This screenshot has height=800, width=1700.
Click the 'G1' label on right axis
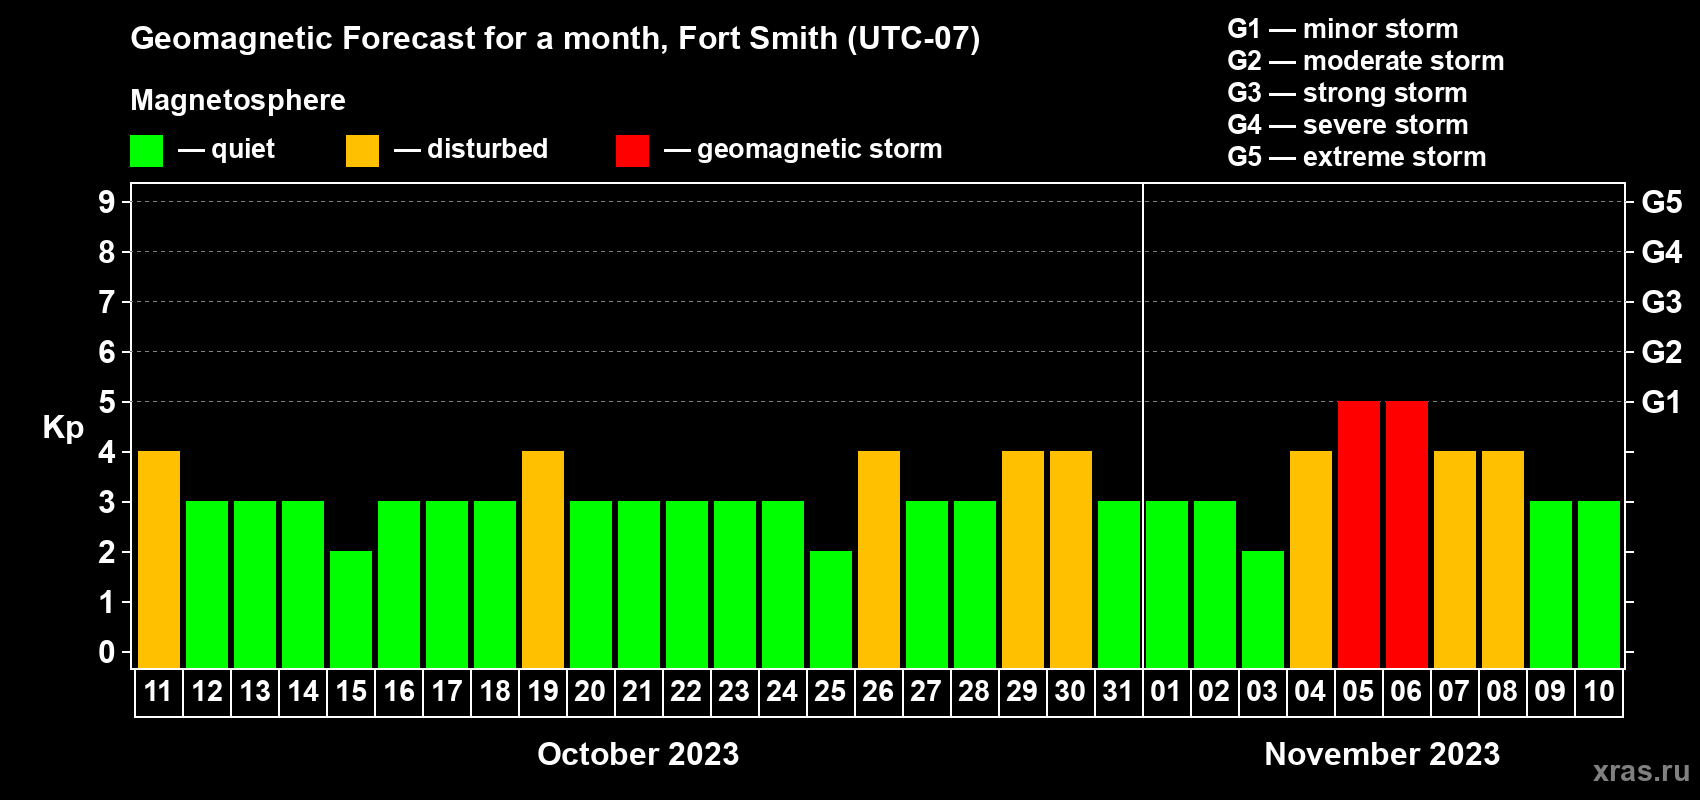(1661, 402)
